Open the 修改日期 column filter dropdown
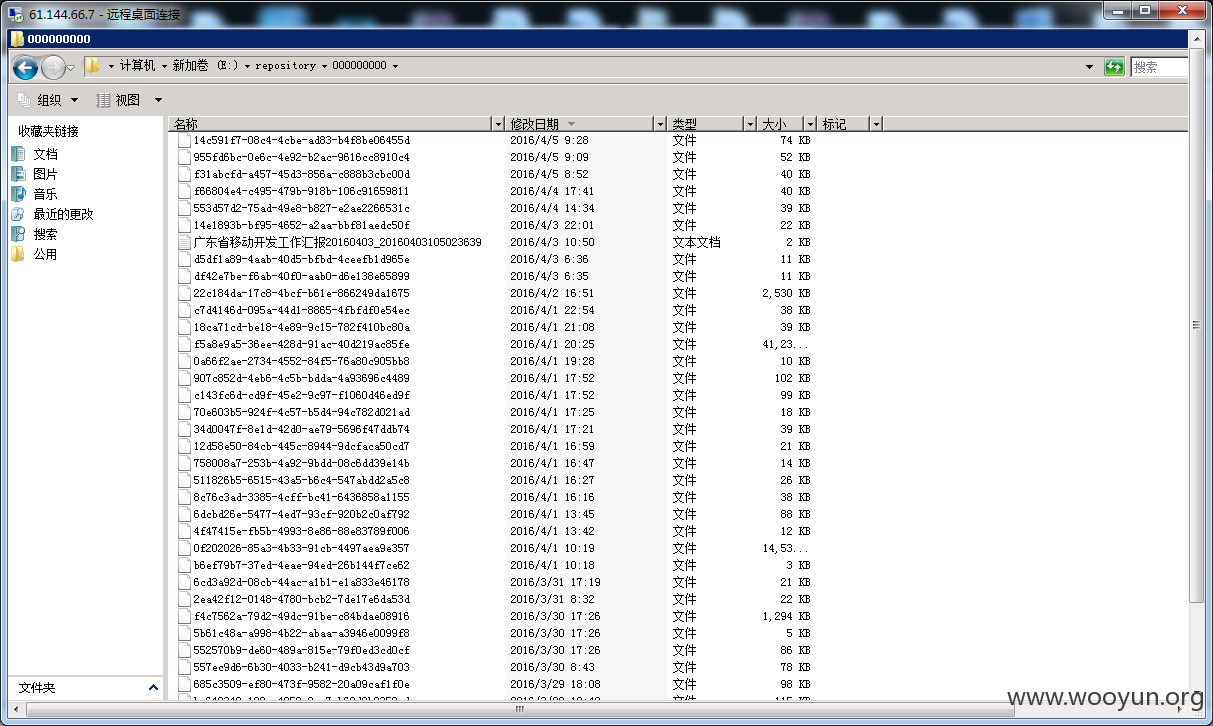The width and height of the screenshot is (1213, 726). [659, 124]
